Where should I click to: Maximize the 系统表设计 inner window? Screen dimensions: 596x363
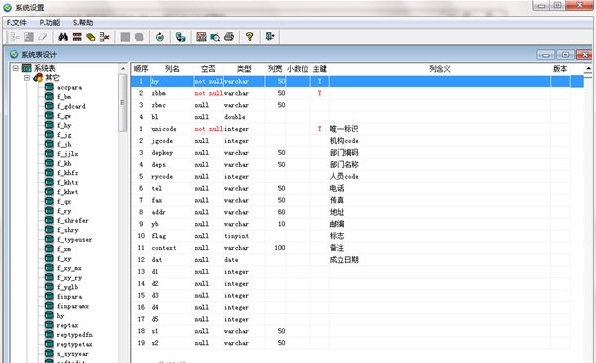(x=565, y=55)
